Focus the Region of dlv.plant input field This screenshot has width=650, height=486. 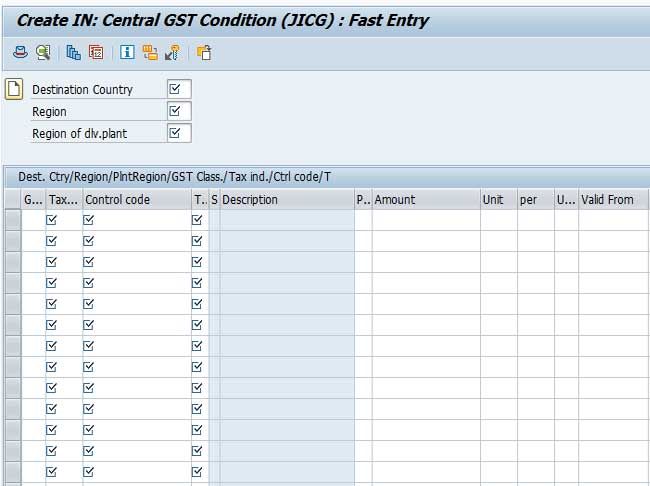click(179, 133)
